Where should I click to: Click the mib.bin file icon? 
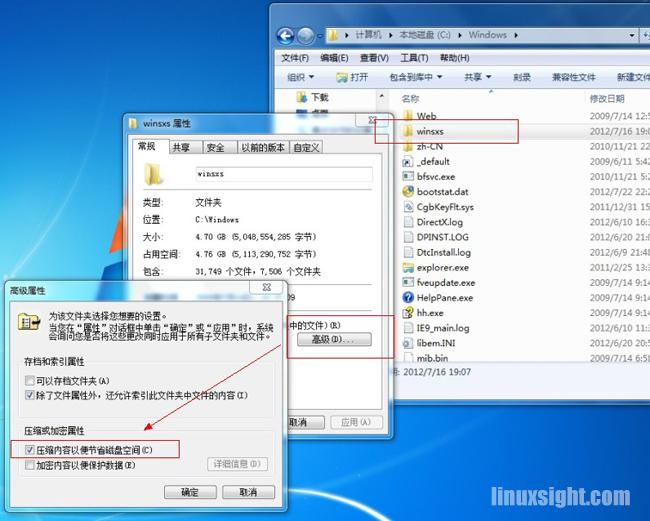click(x=408, y=357)
